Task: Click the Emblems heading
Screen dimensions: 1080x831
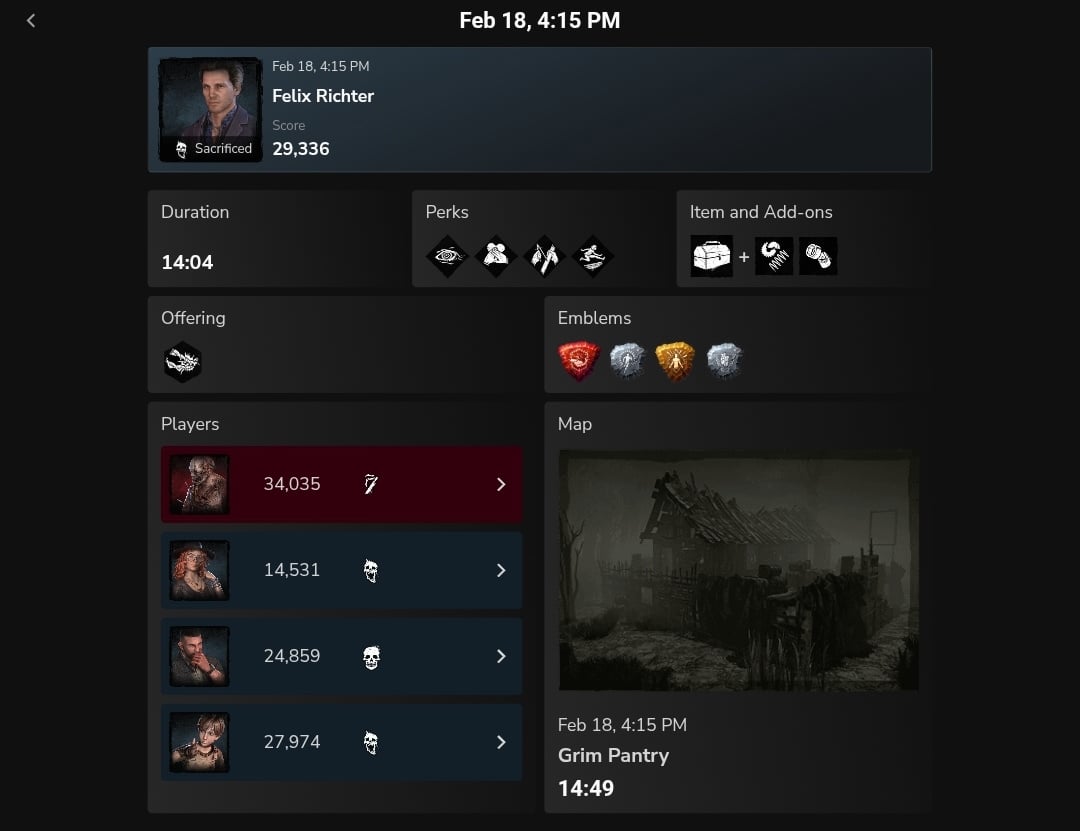Action: (x=594, y=318)
